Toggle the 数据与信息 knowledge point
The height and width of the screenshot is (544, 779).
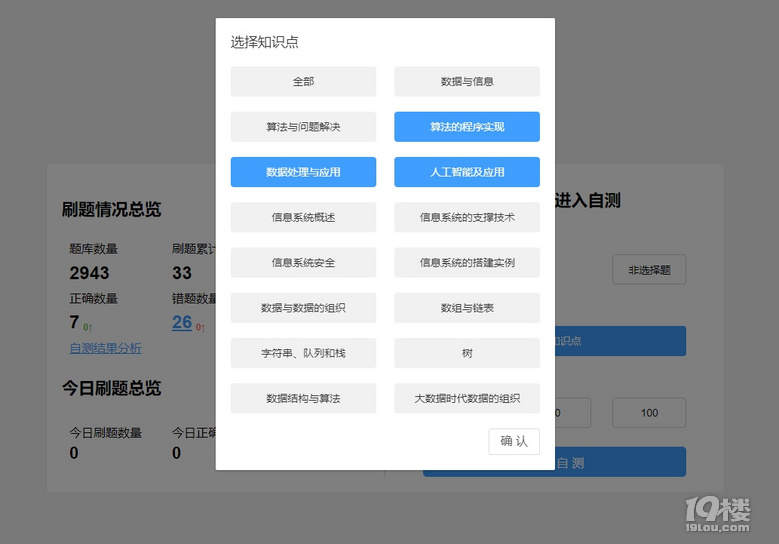click(x=467, y=81)
